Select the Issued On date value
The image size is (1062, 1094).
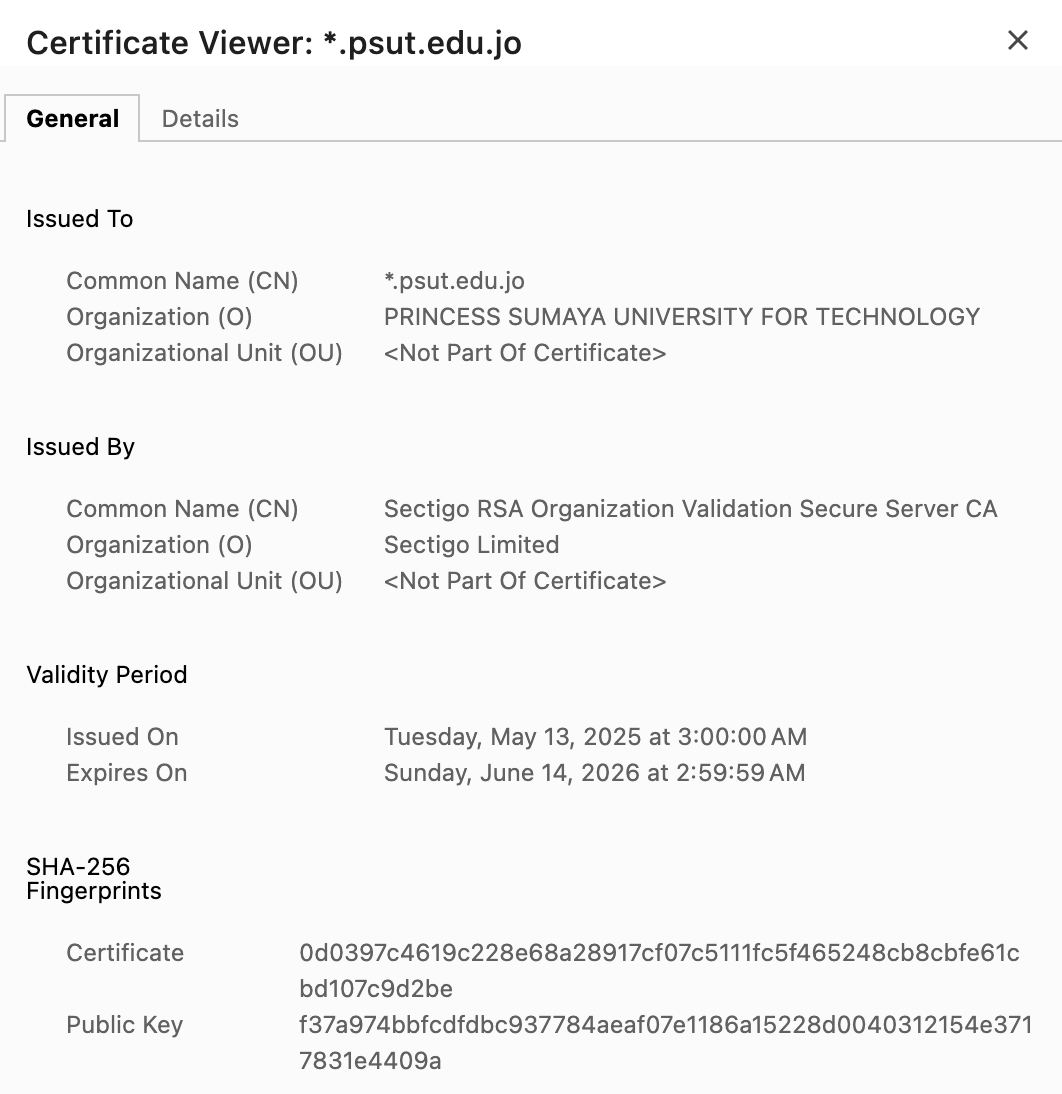point(596,737)
